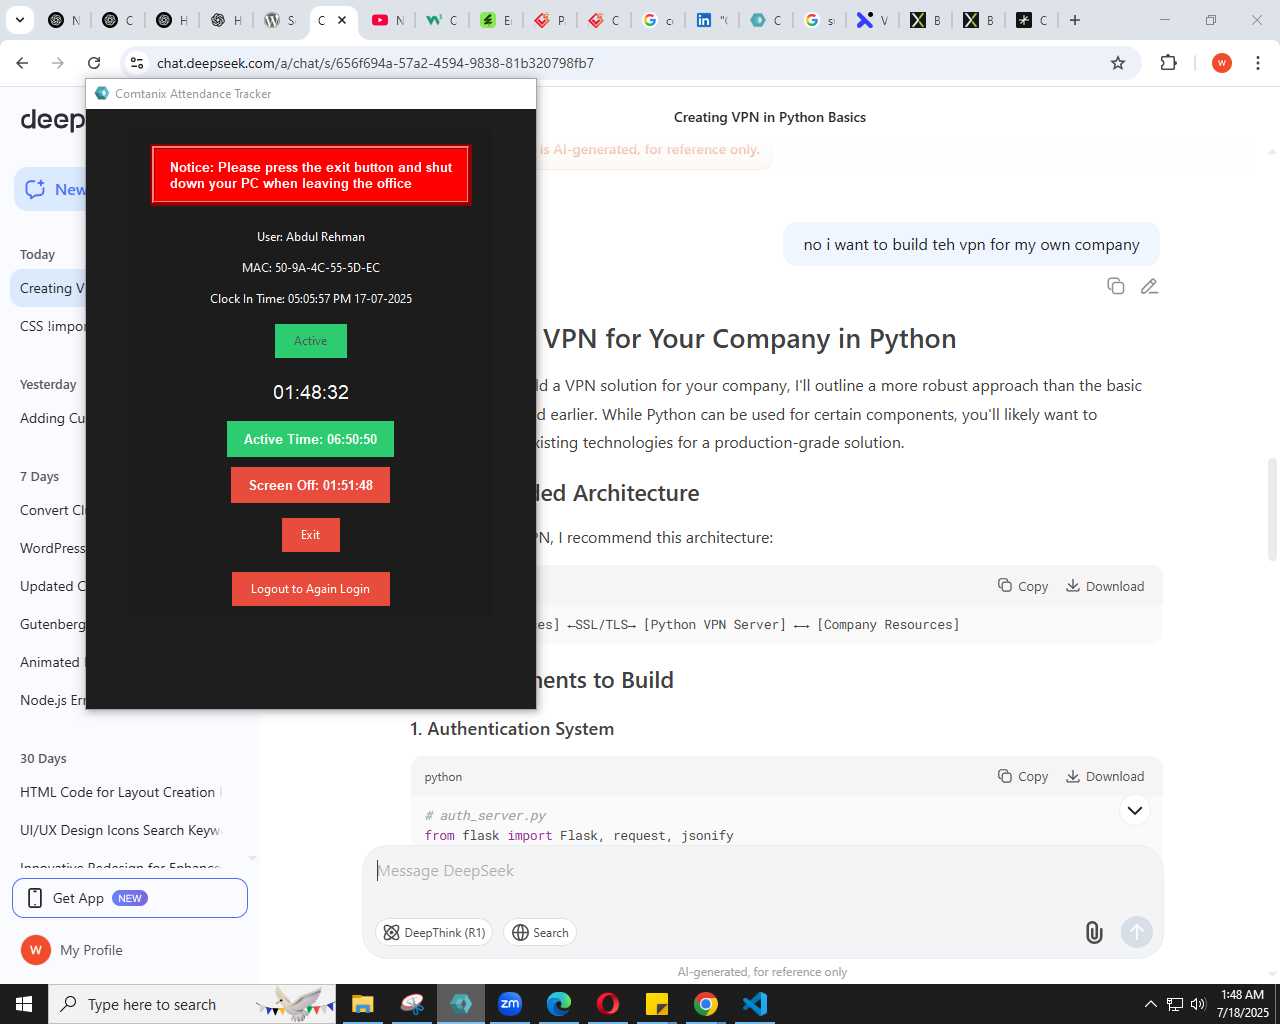Switch to the last tab before plus

coord(1032,20)
